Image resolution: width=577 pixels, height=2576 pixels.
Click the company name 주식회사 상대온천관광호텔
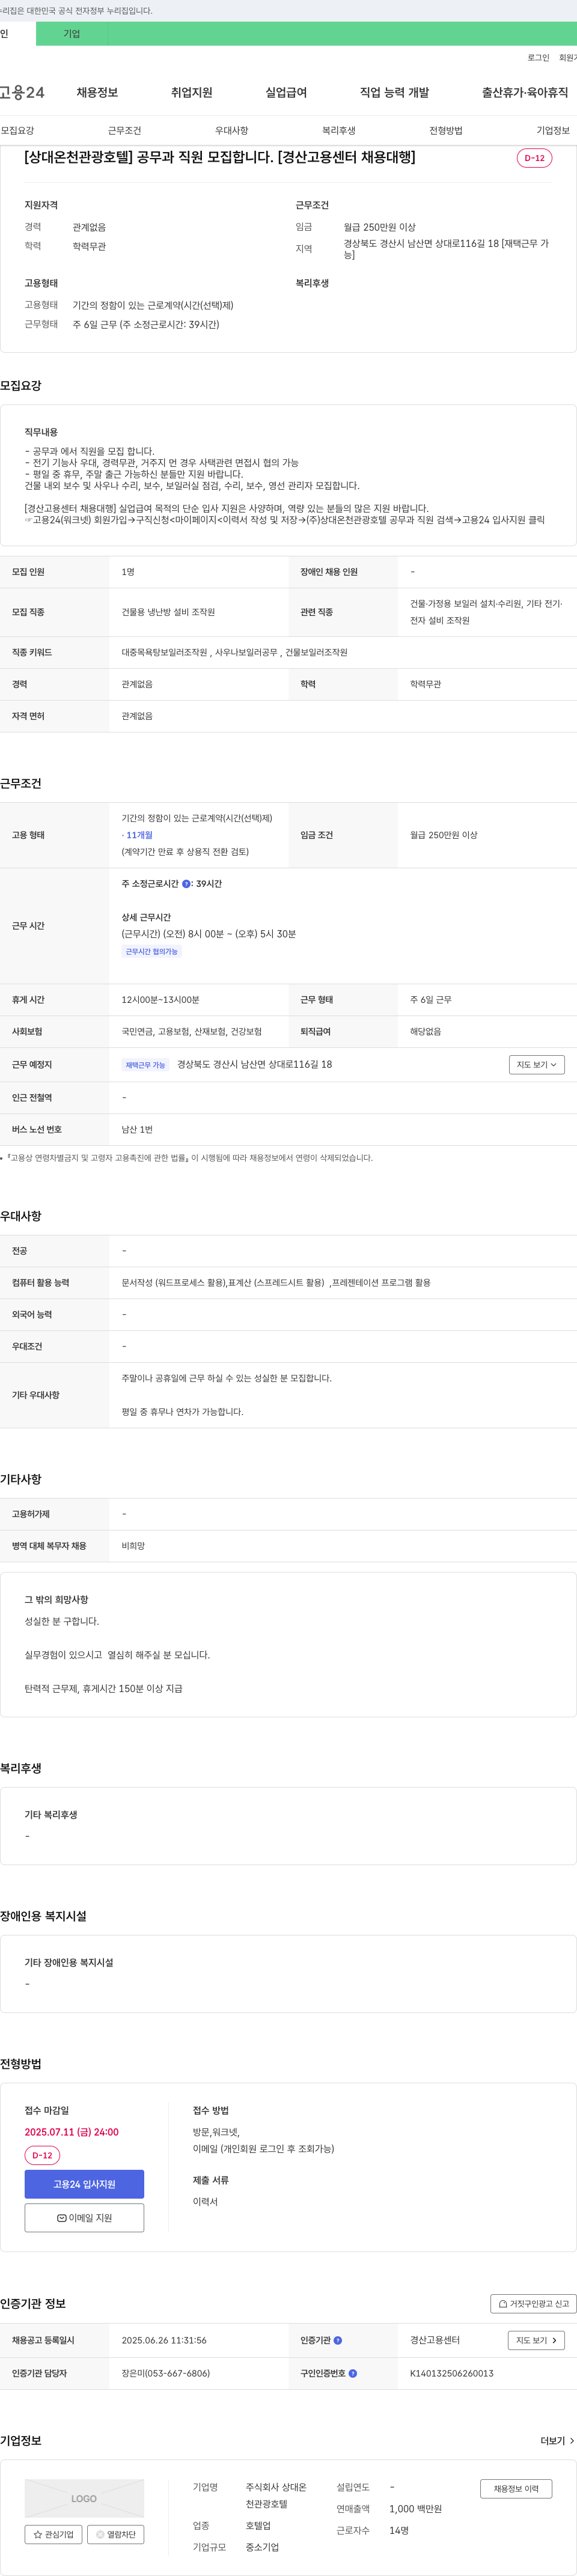[x=276, y=2495]
